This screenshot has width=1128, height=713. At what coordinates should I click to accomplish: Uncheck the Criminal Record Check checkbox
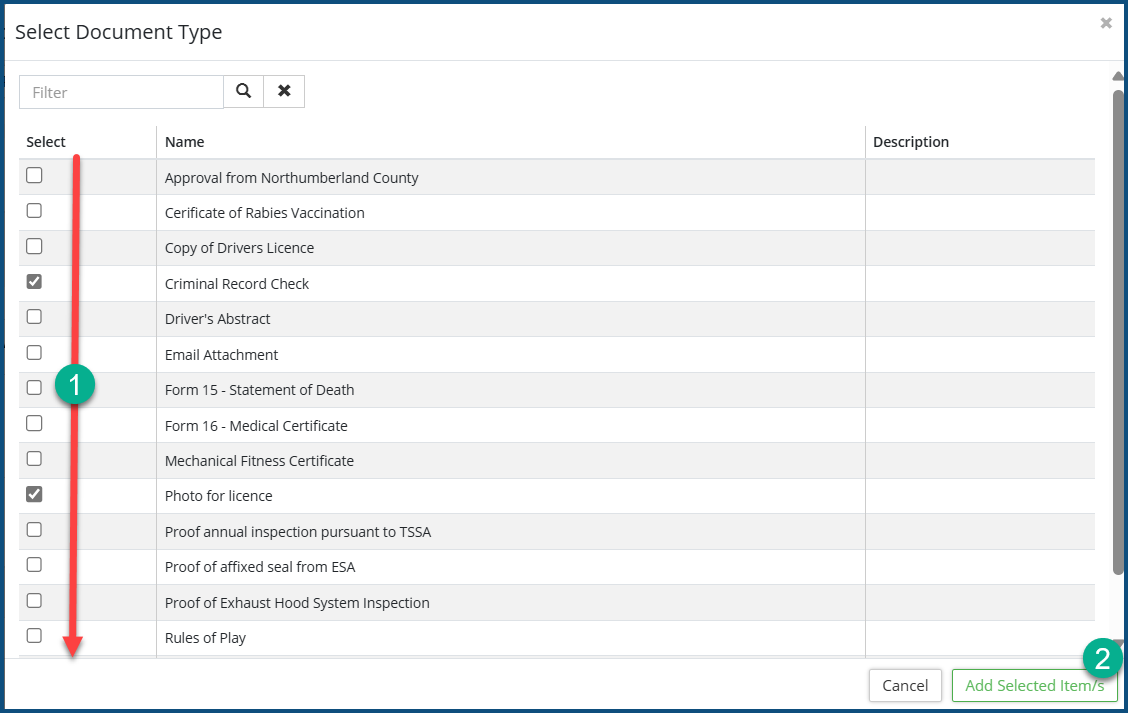click(x=34, y=283)
